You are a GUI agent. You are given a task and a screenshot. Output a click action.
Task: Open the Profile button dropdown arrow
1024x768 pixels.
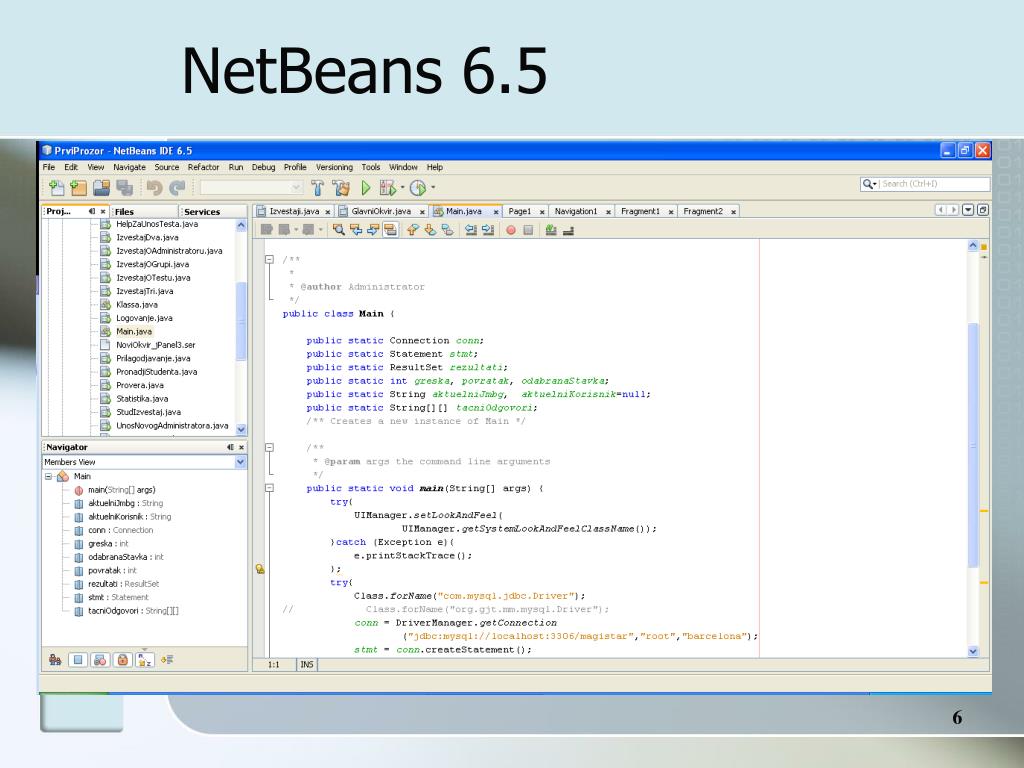432,188
